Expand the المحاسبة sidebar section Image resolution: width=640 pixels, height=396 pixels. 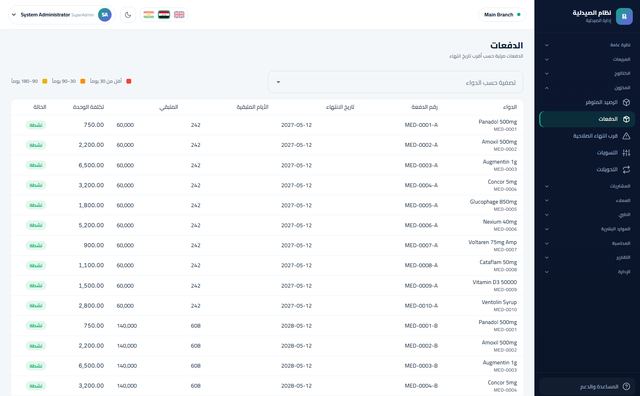(587, 243)
